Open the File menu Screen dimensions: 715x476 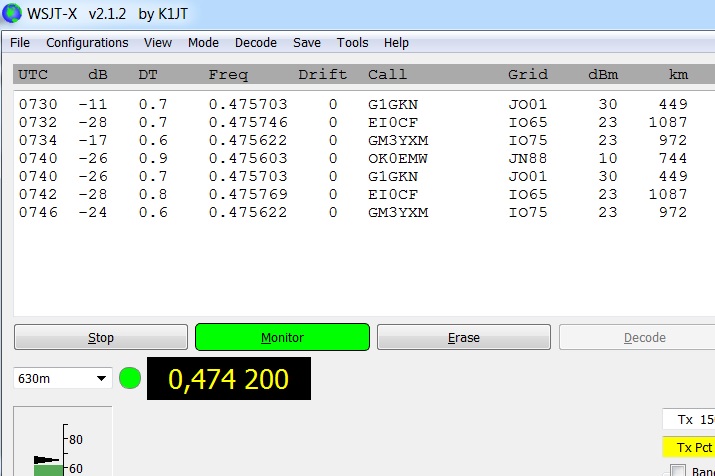click(20, 43)
